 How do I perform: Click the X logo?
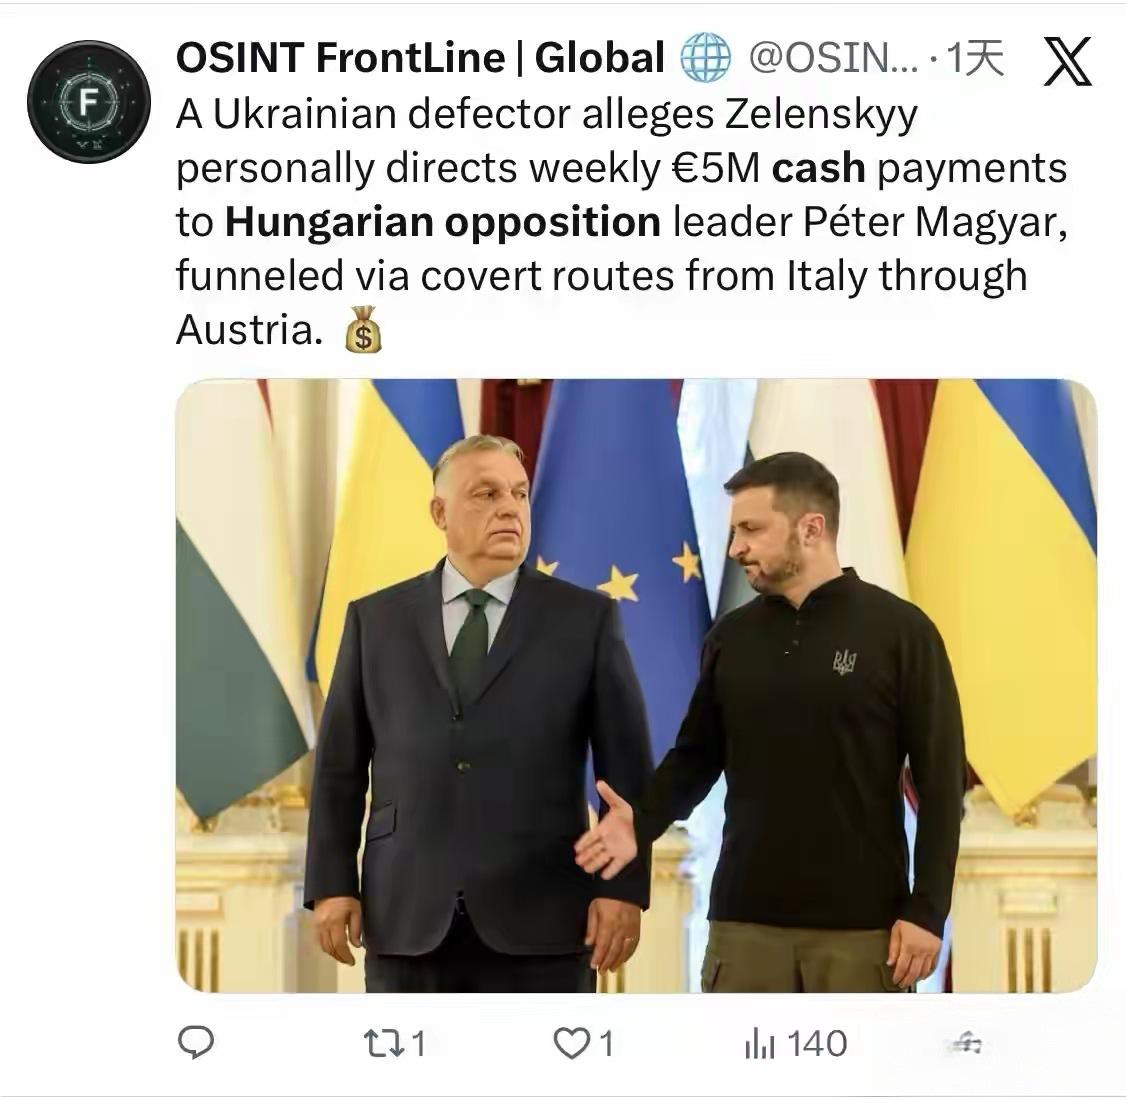1067,62
